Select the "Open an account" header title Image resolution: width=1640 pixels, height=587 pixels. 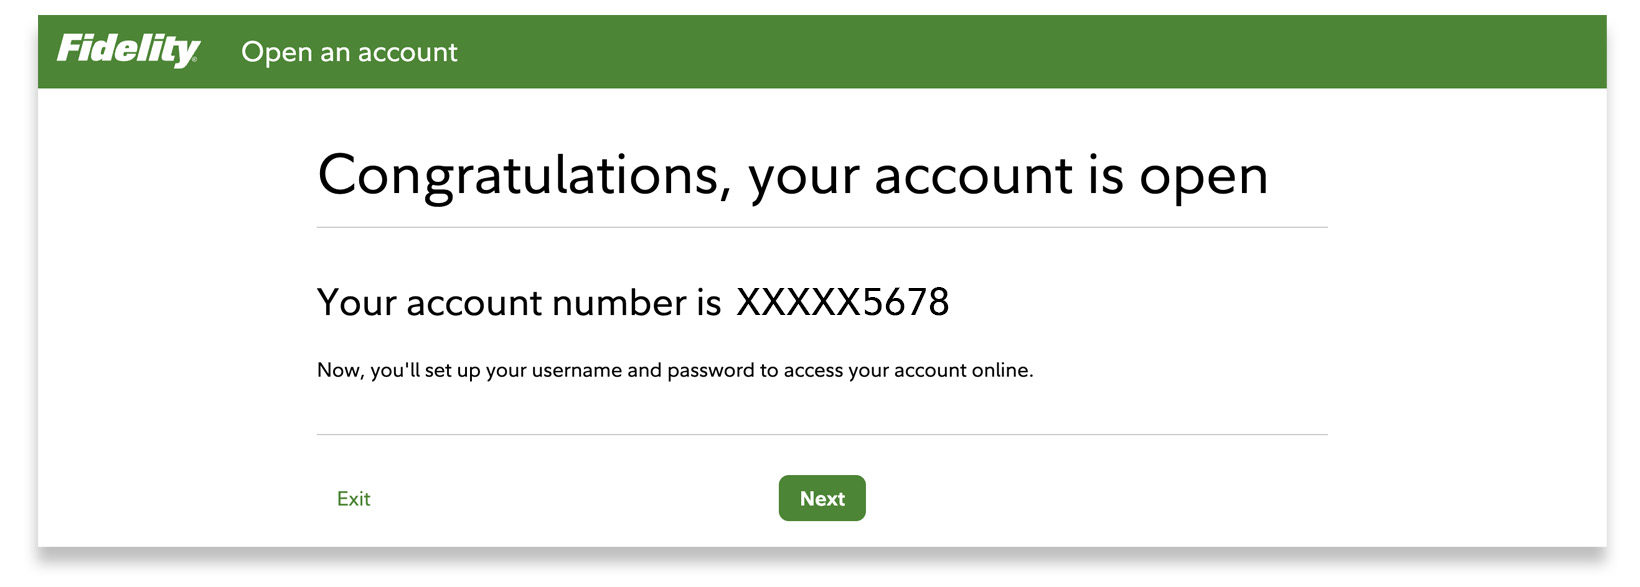click(349, 52)
